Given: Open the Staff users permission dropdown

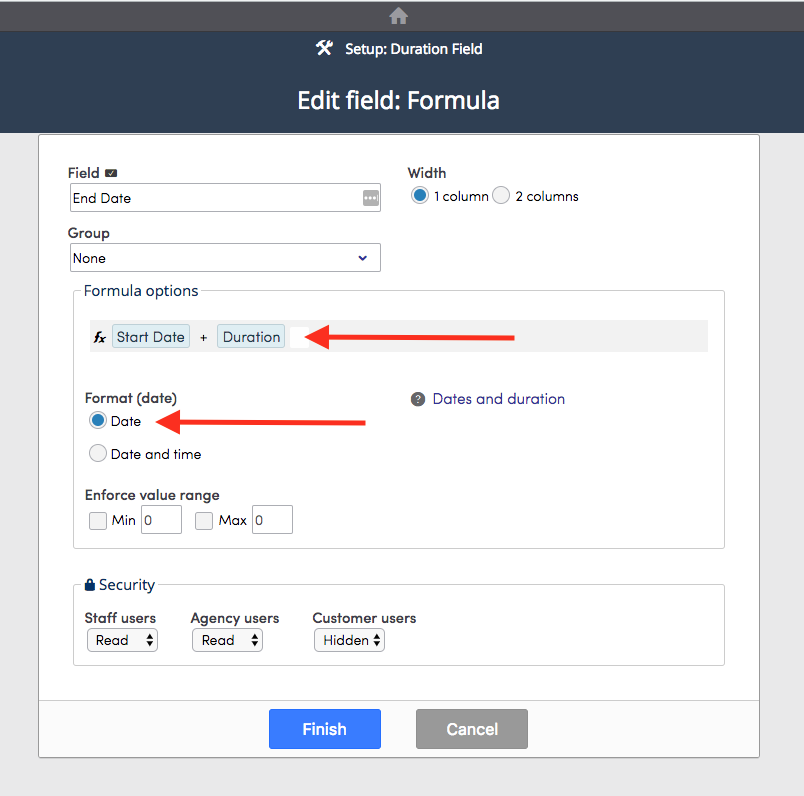Looking at the screenshot, I should pos(122,640).
